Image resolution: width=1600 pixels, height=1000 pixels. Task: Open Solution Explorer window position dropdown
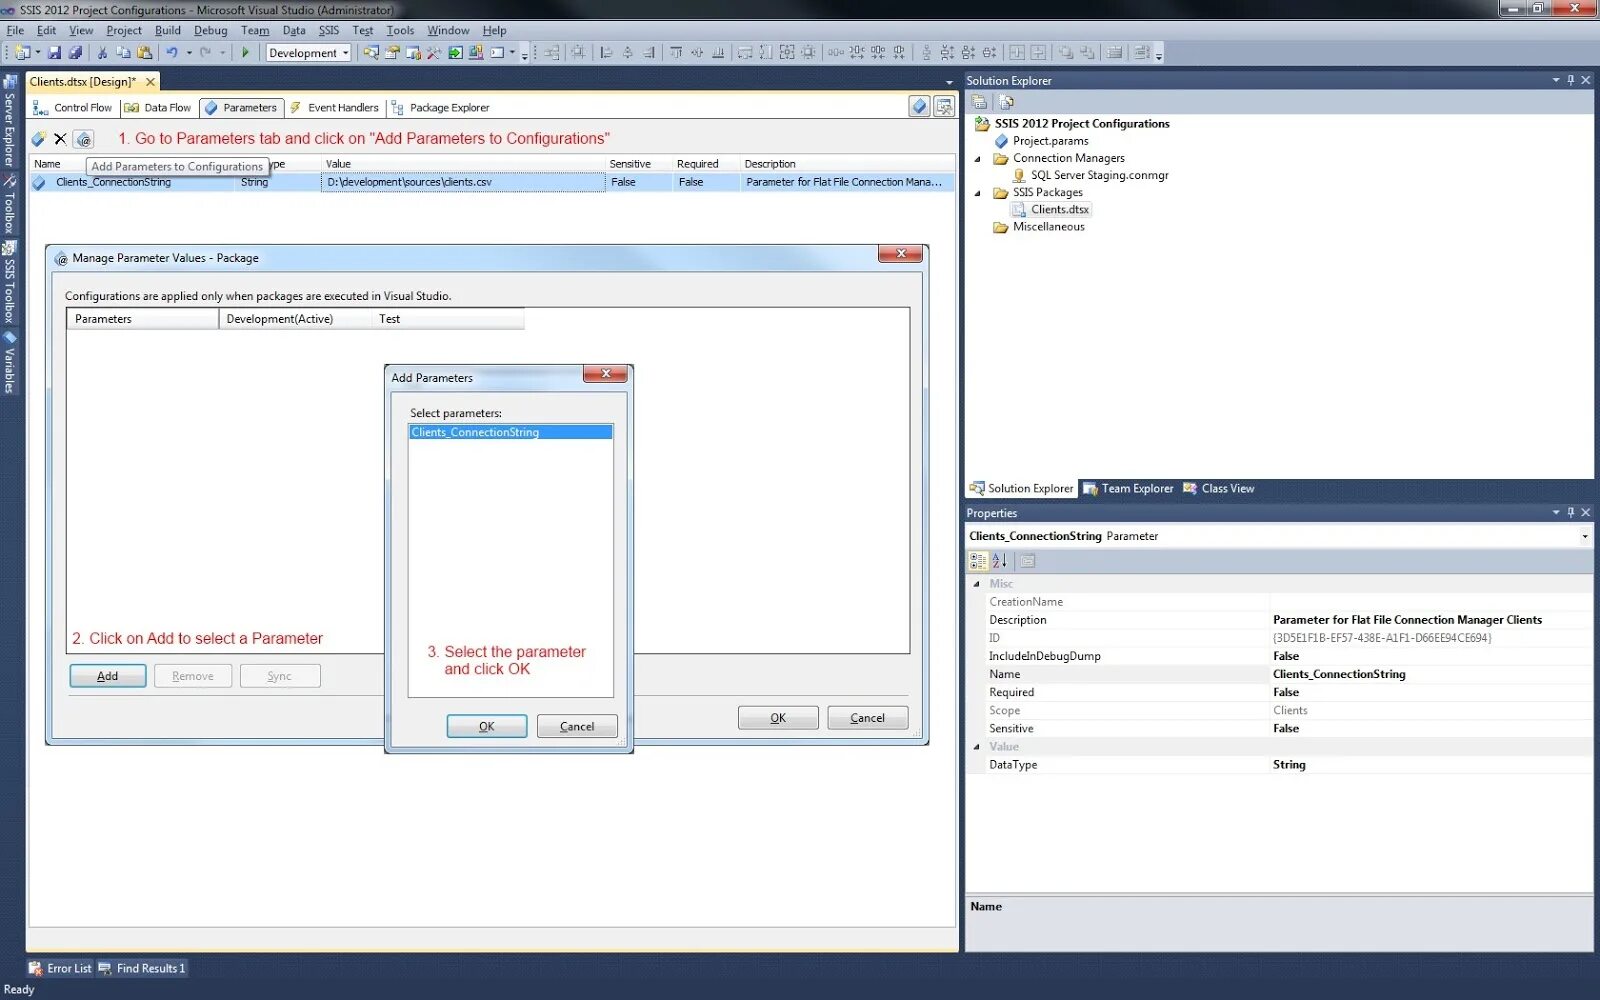pyautogui.click(x=1556, y=80)
